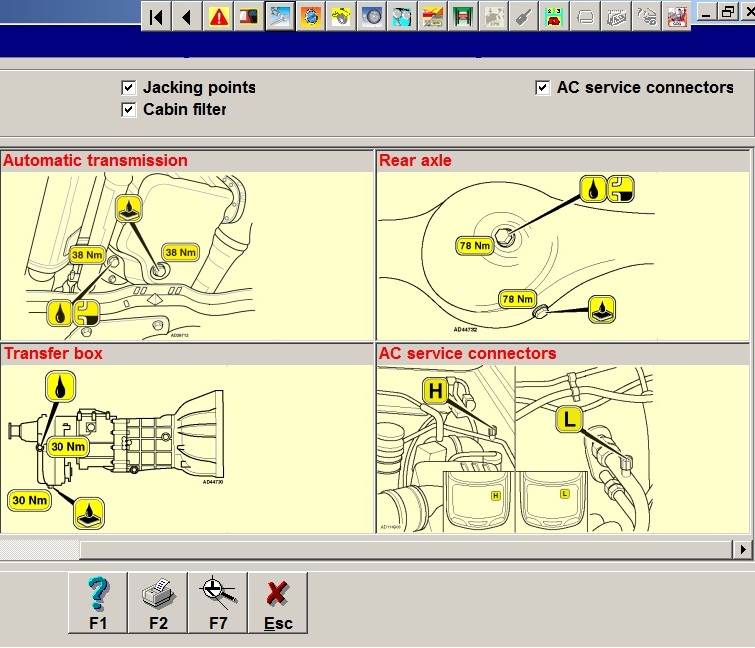Click the F7 magnifier zoom button

218,602
